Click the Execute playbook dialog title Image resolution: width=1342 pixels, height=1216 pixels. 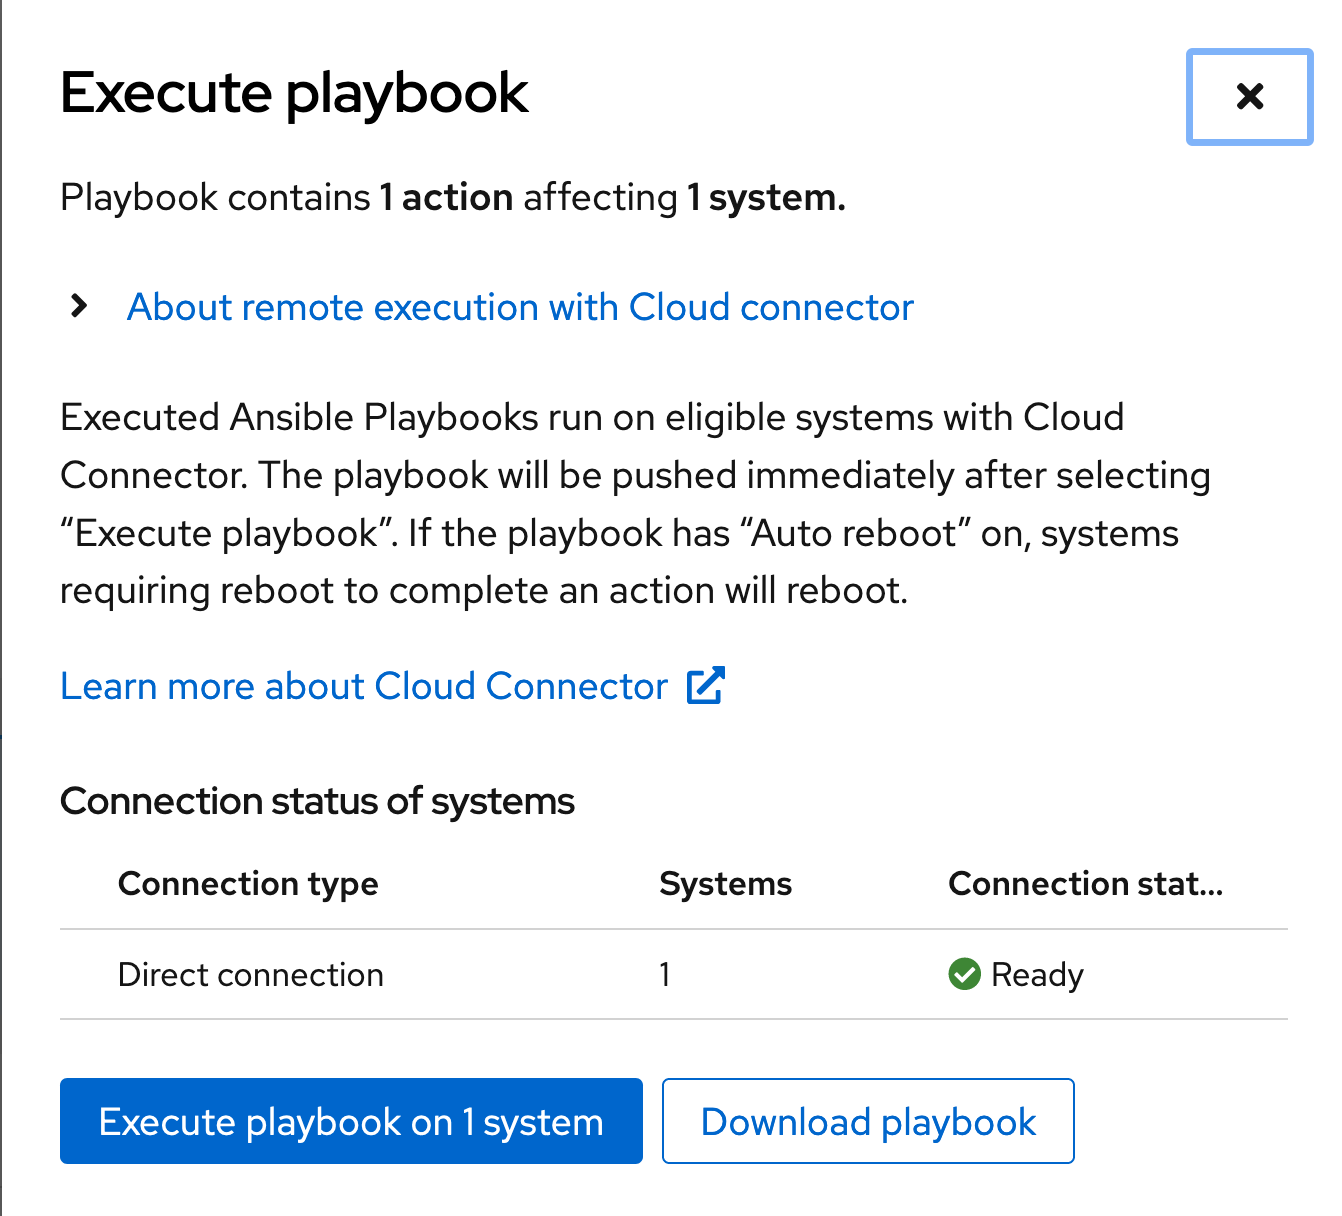(294, 93)
